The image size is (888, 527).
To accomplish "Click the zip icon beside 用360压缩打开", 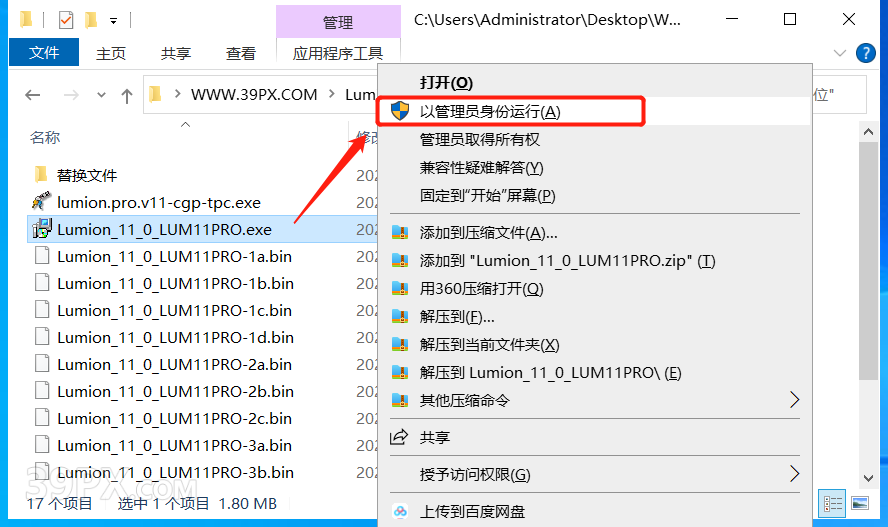I will (400, 289).
